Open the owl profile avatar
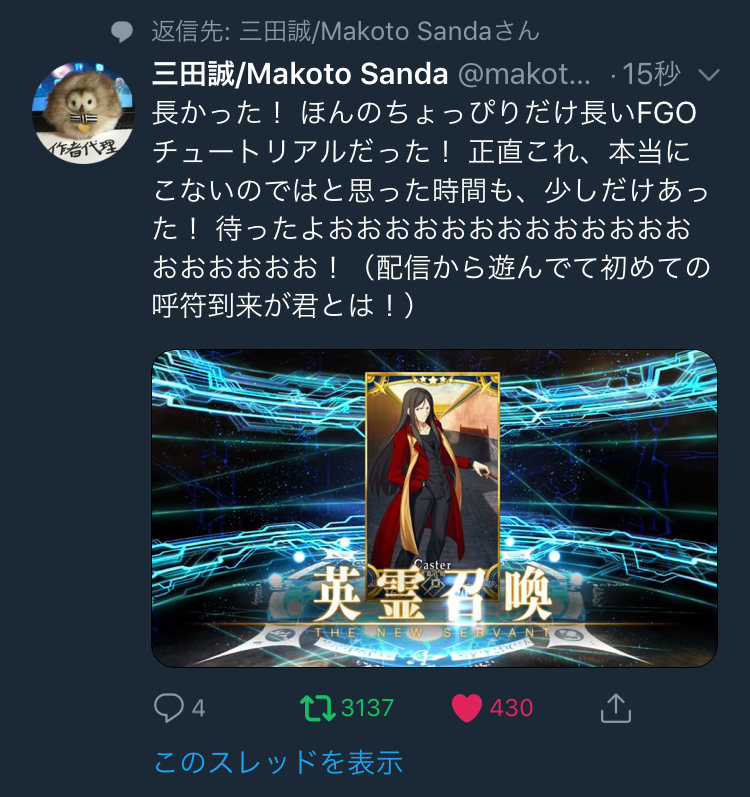750x797 pixels. (x=83, y=112)
